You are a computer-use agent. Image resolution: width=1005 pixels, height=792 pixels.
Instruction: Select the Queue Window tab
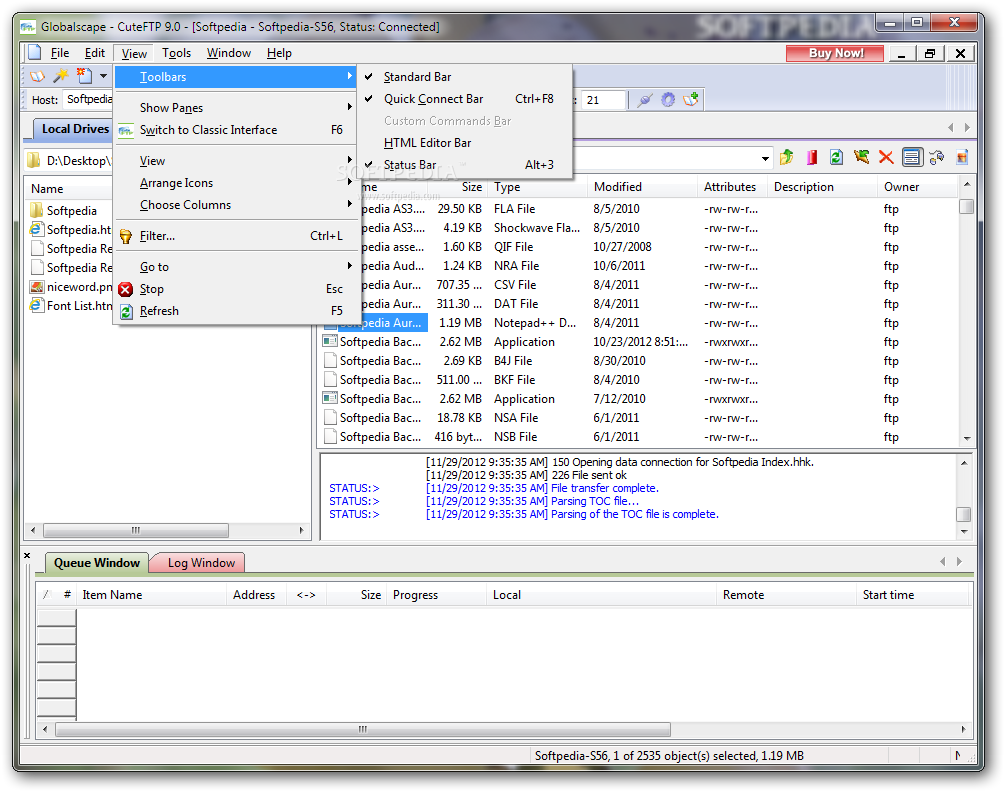pos(96,563)
